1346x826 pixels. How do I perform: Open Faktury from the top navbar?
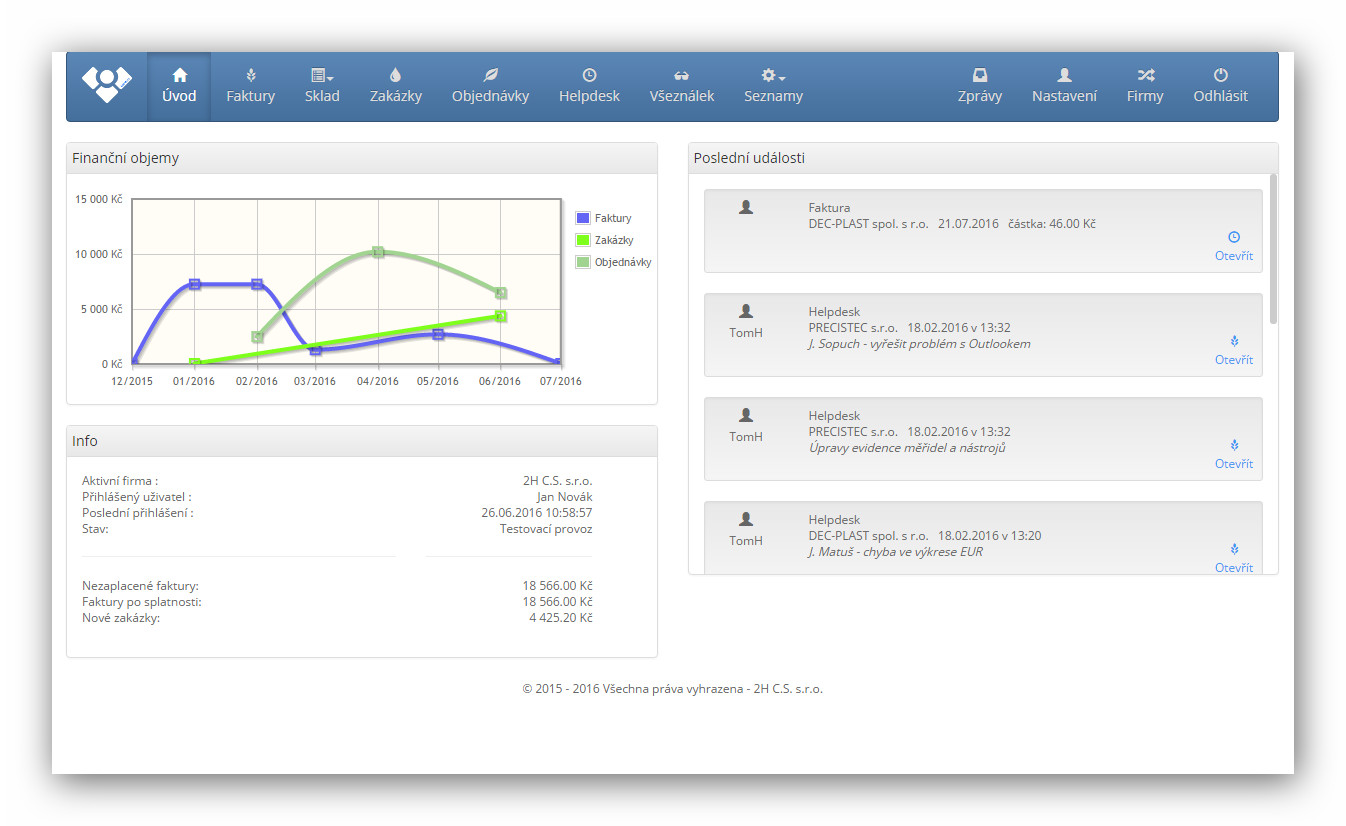tap(250, 86)
